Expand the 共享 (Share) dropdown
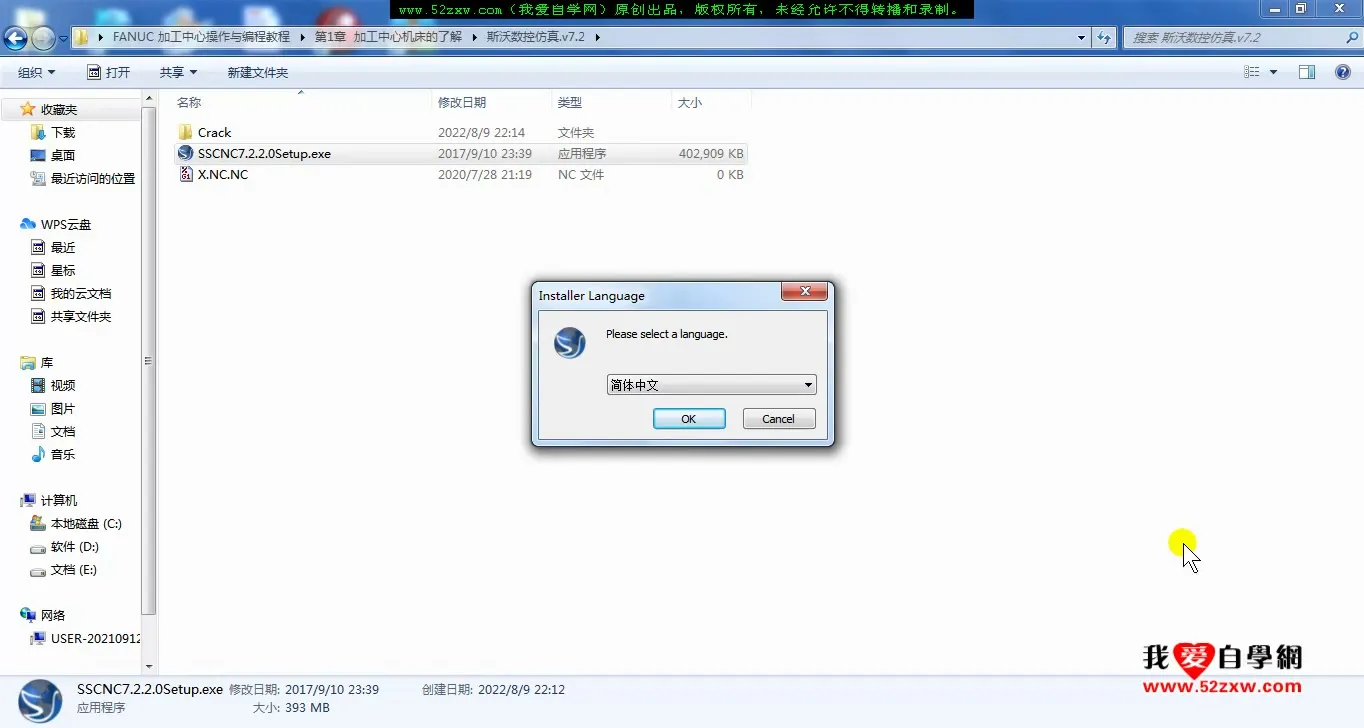The image size is (1364, 728). tap(177, 71)
